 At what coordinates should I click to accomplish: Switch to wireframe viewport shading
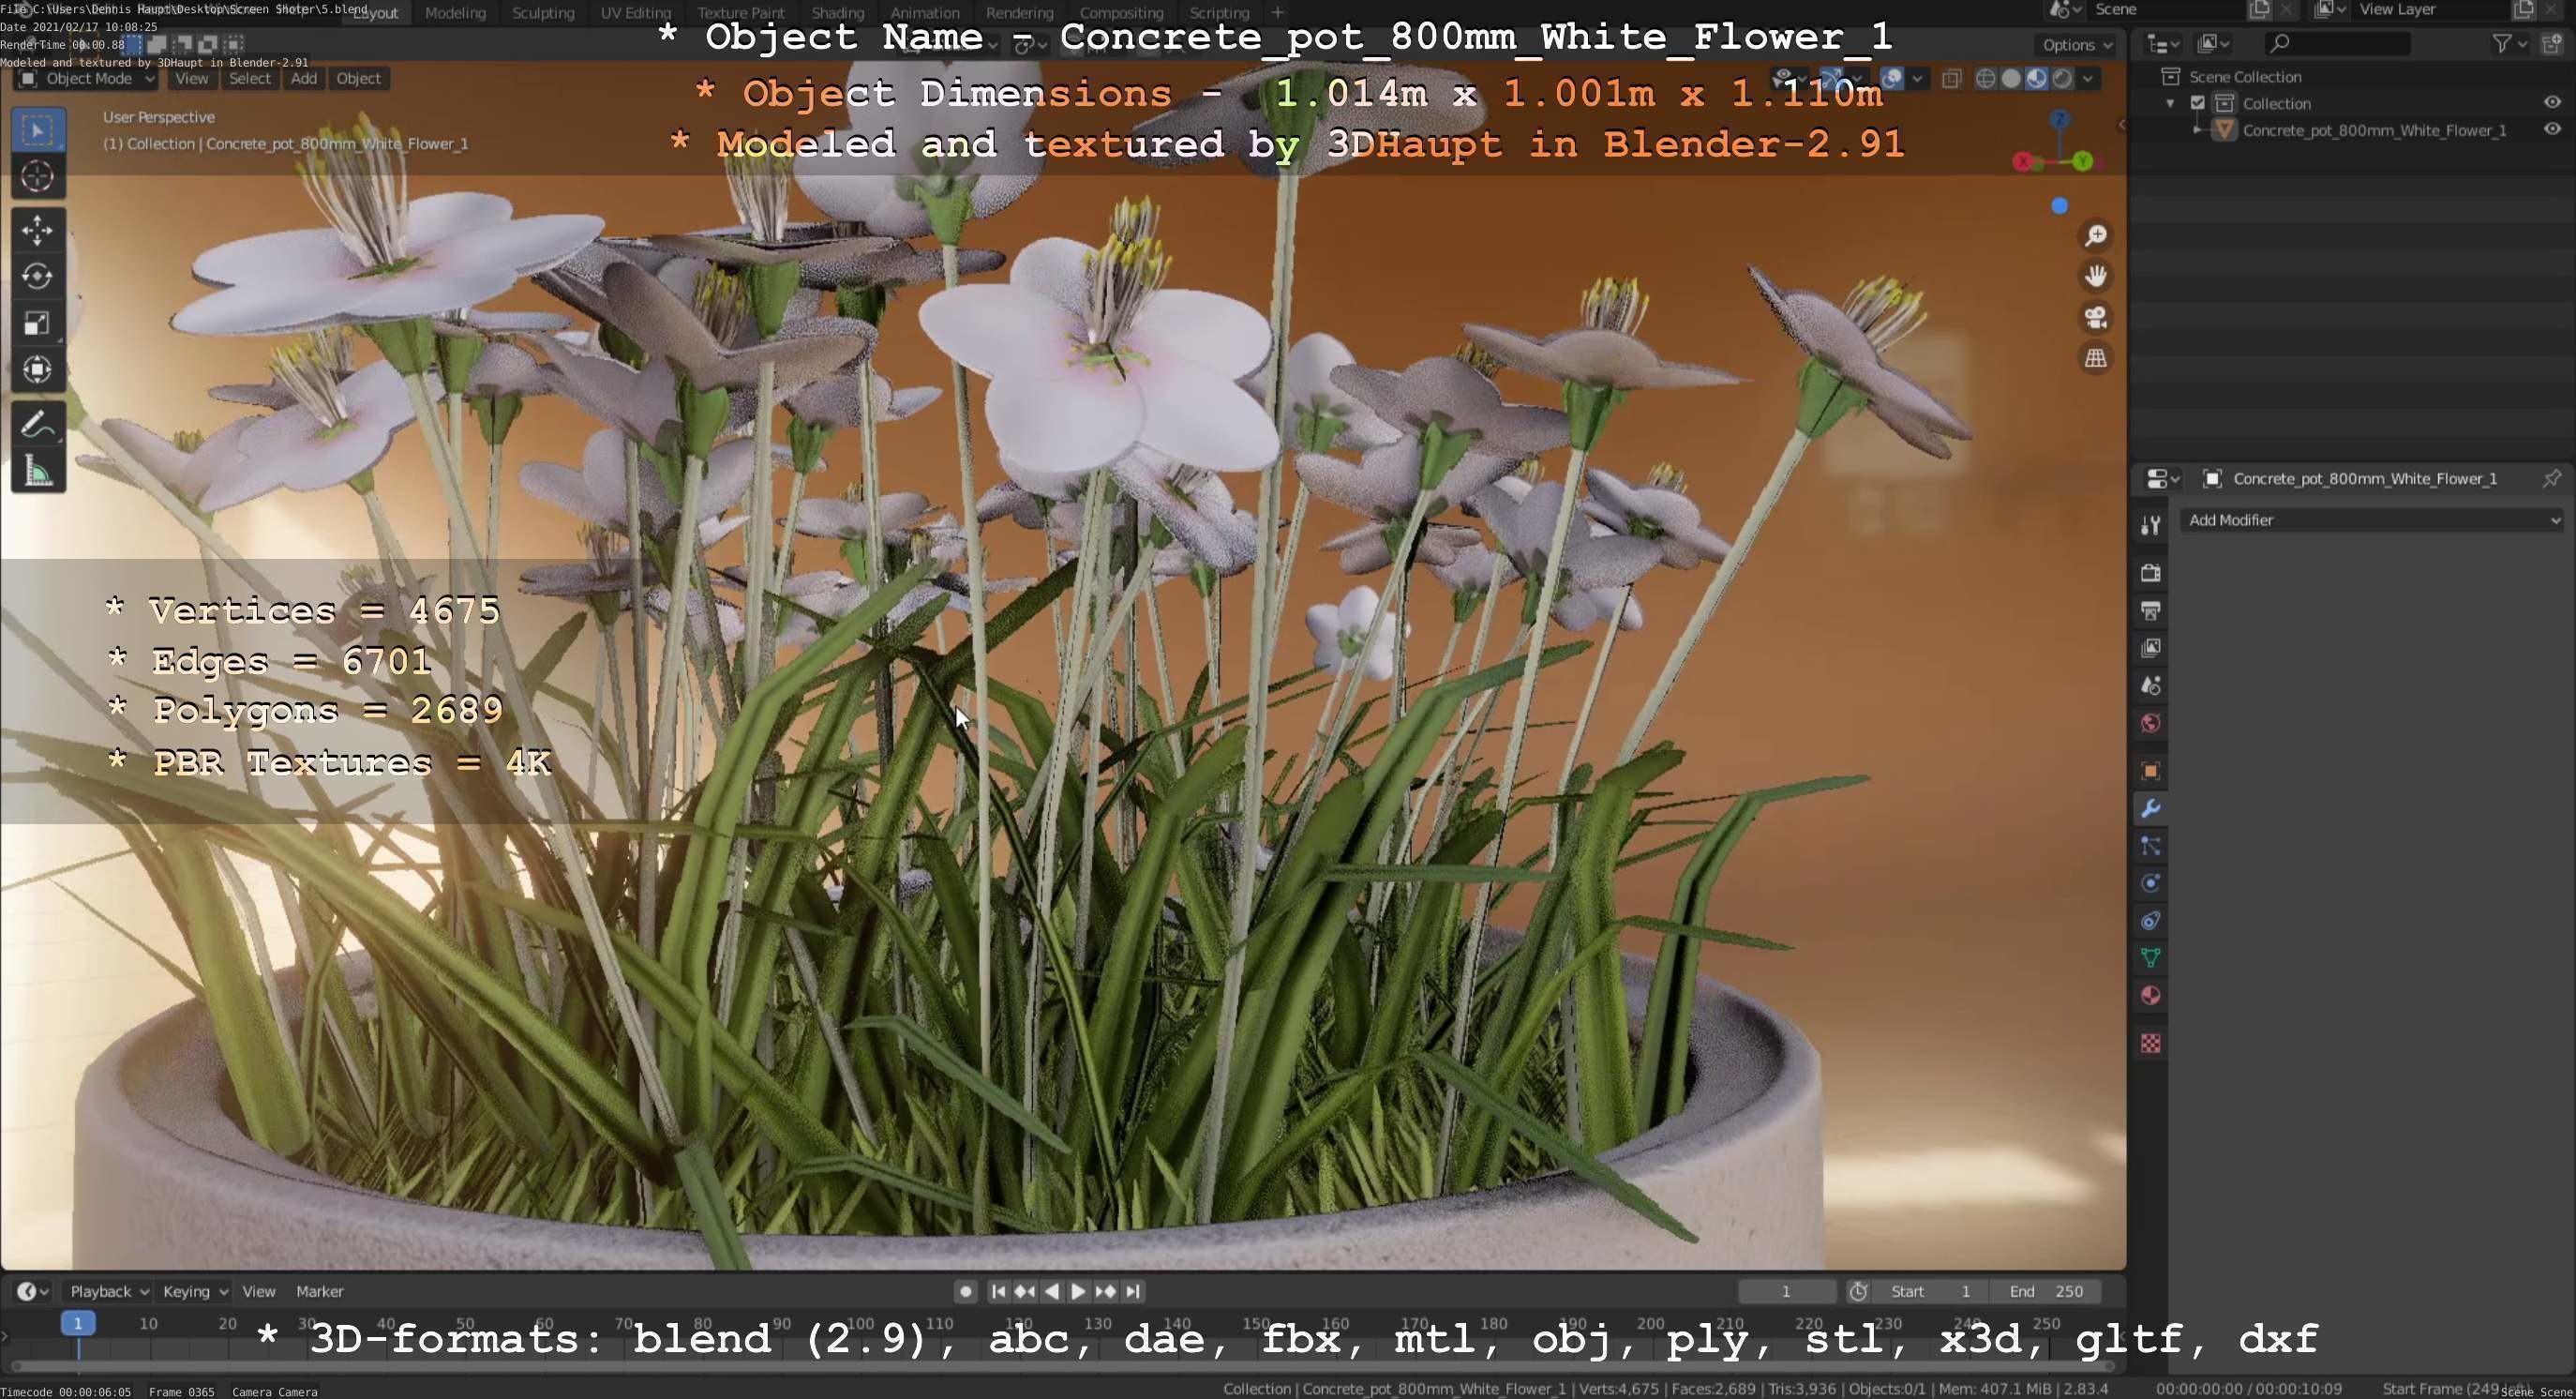pos(1986,79)
